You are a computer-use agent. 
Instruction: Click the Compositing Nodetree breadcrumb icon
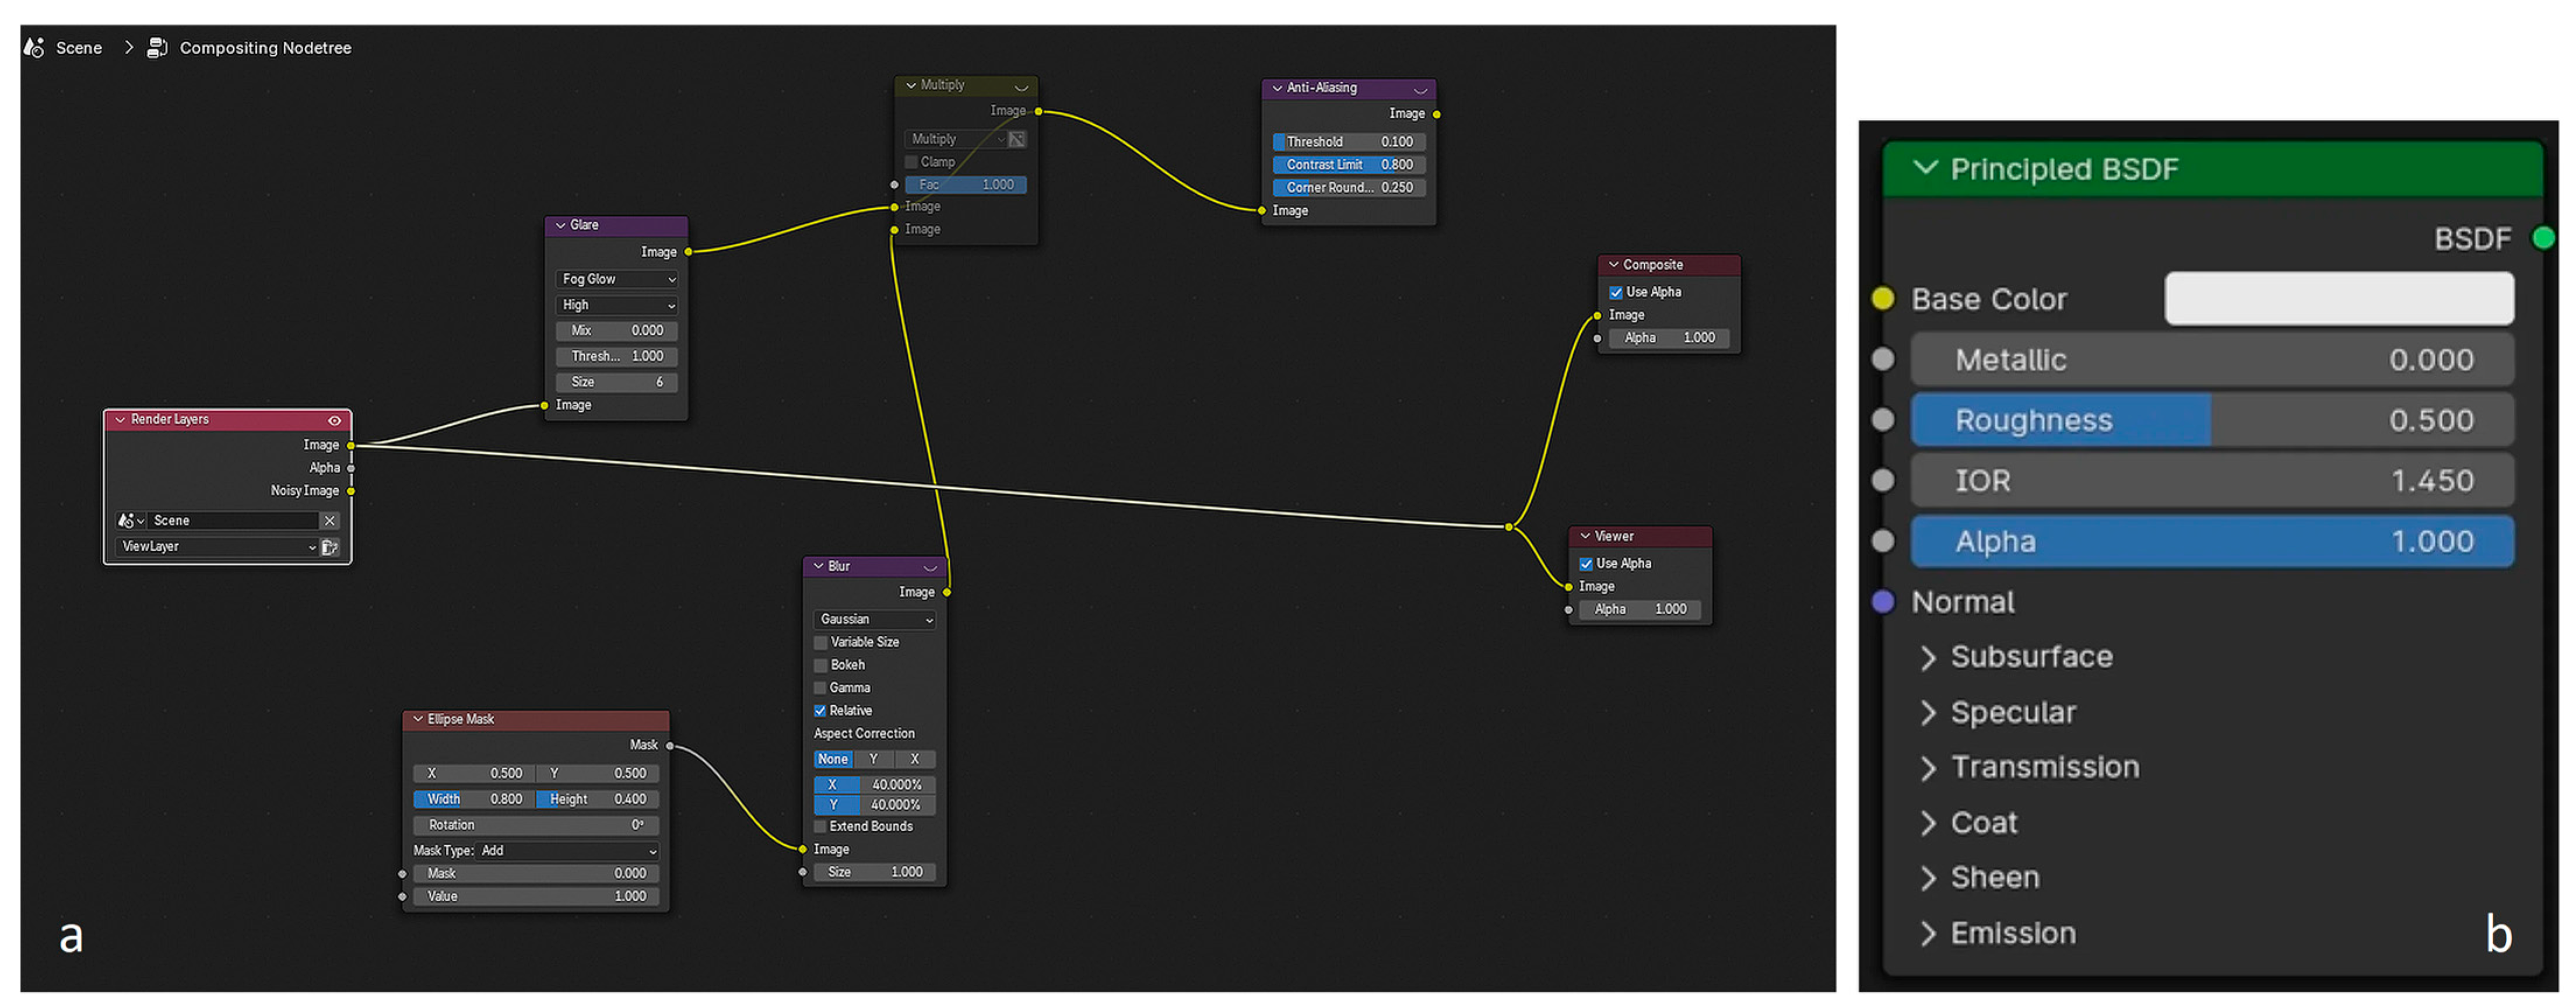coord(157,47)
